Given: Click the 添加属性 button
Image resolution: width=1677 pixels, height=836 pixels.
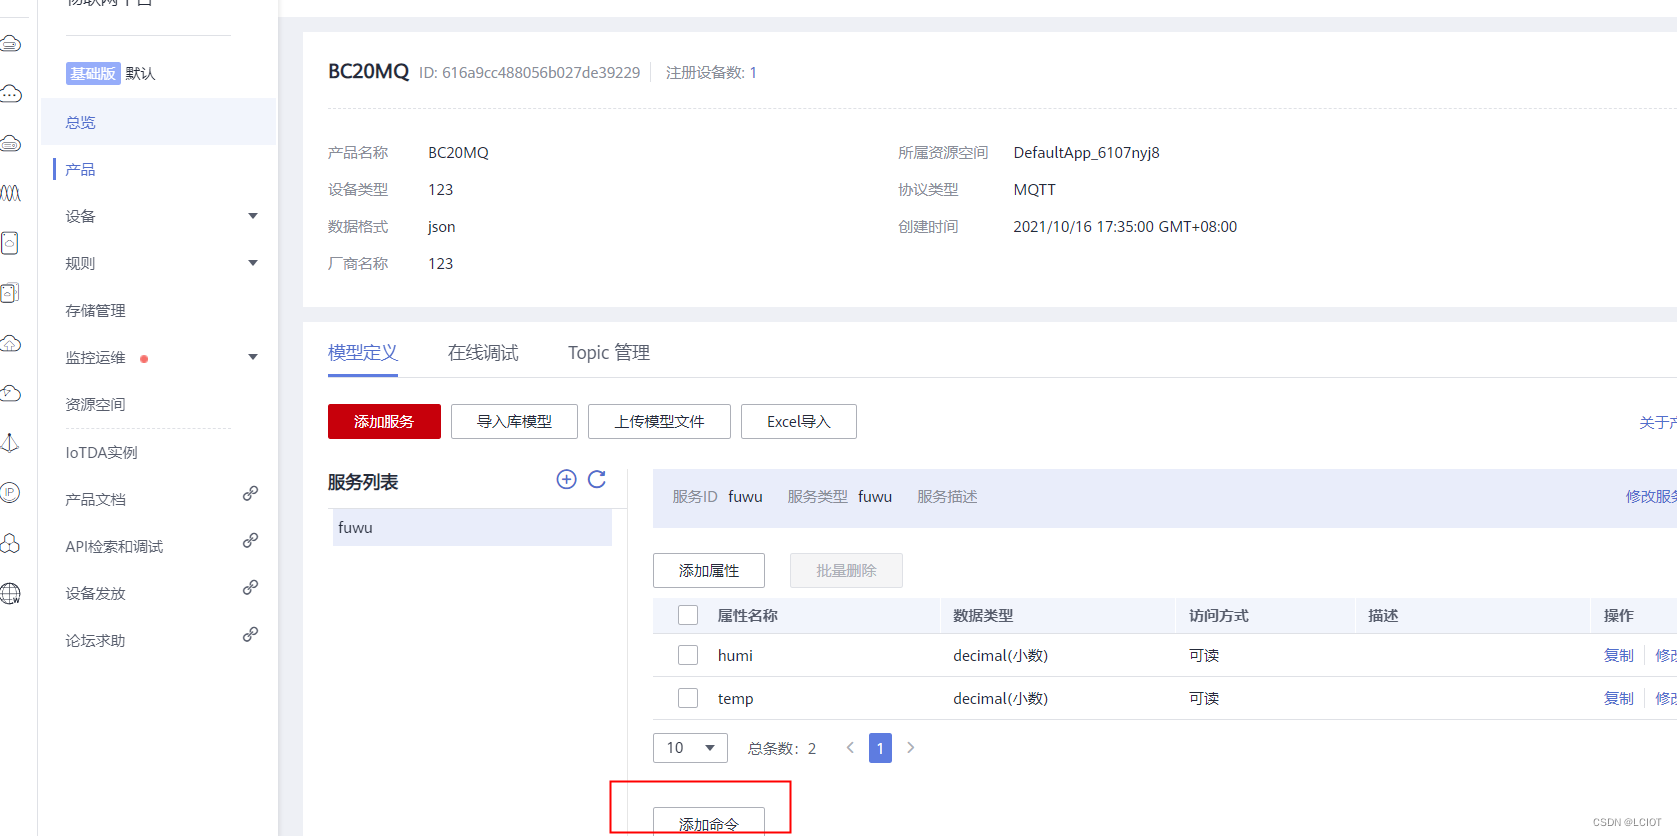Looking at the screenshot, I should [x=709, y=570].
